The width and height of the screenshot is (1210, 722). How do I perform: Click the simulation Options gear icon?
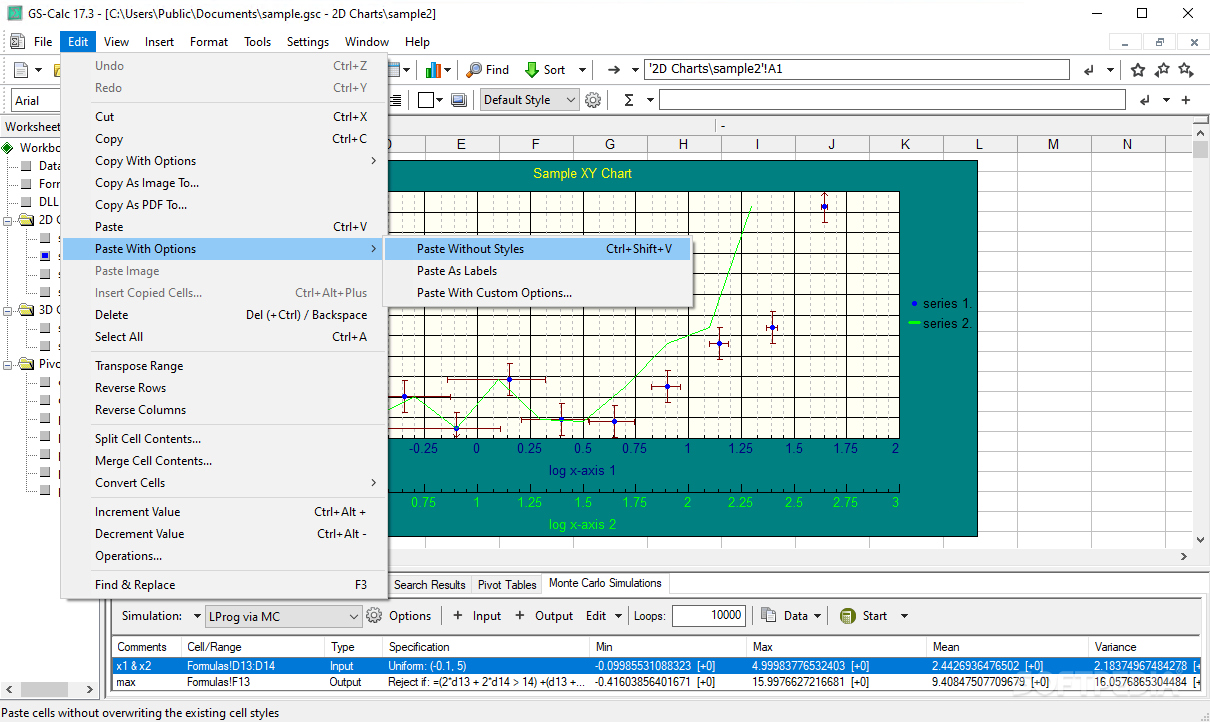375,616
